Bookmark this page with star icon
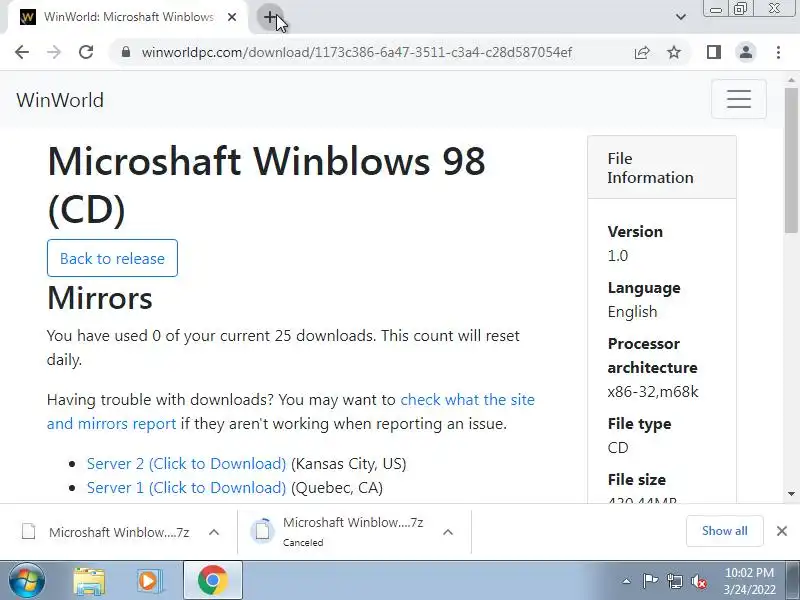 click(674, 52)
